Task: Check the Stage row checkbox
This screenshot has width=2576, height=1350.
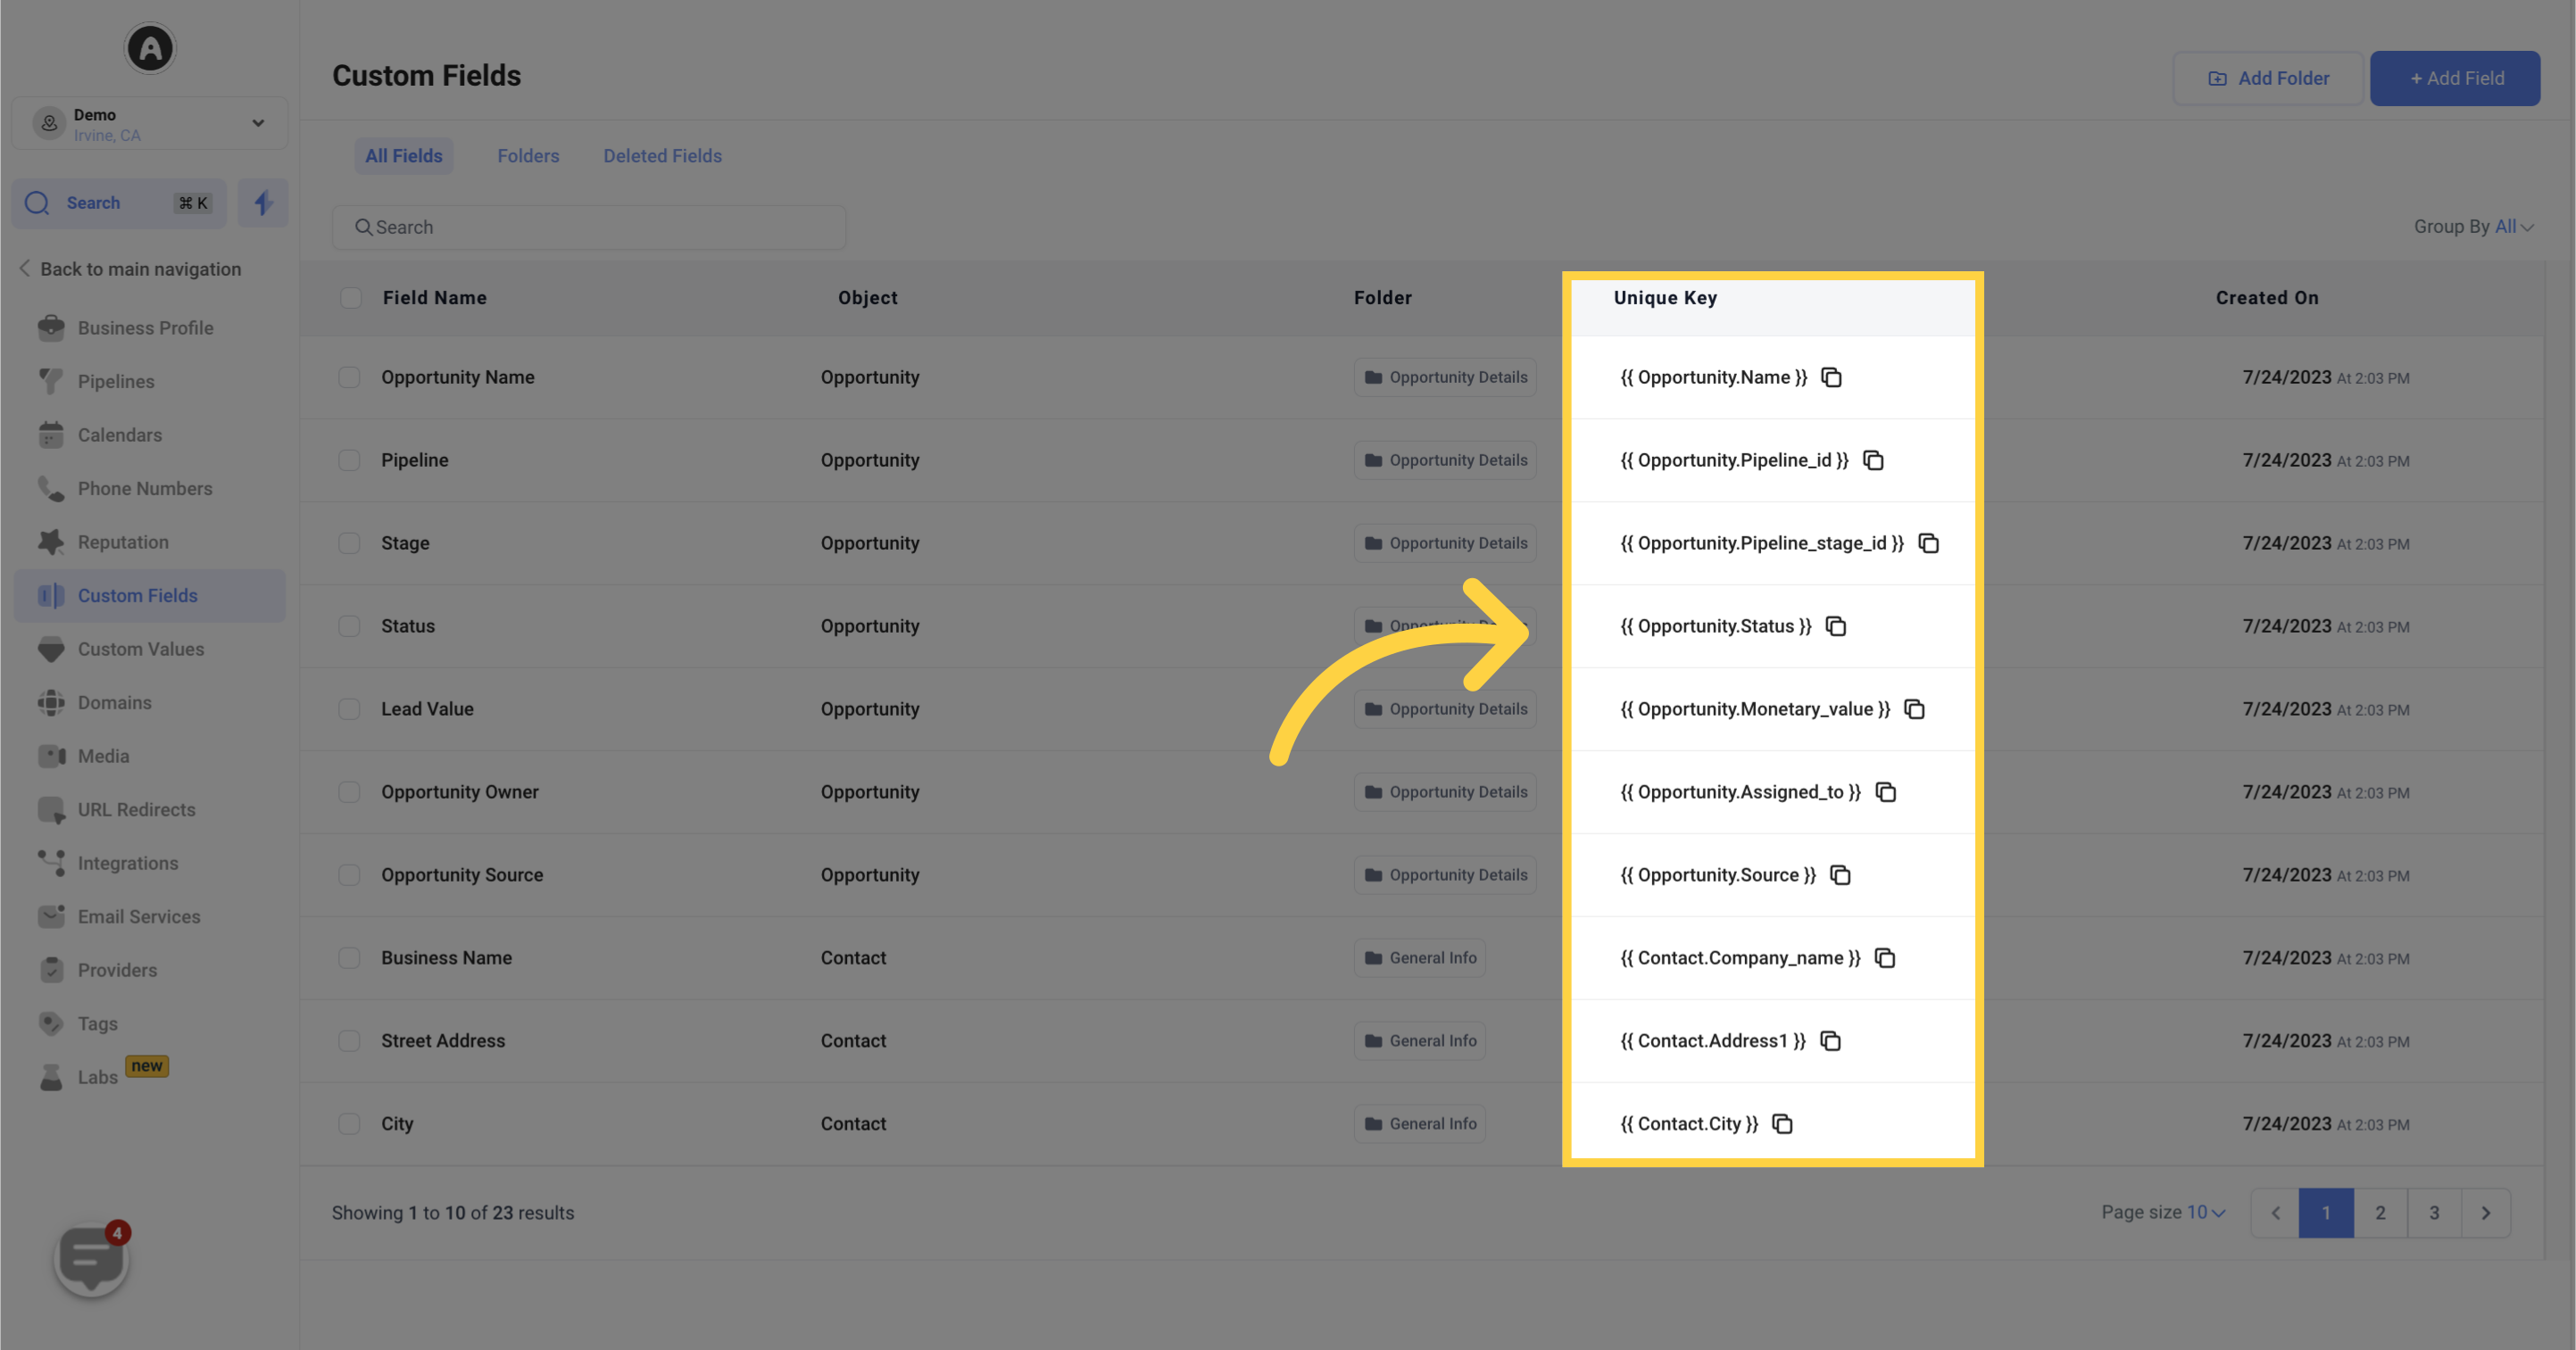Action: pyautogui.click(x=349, y=543)
